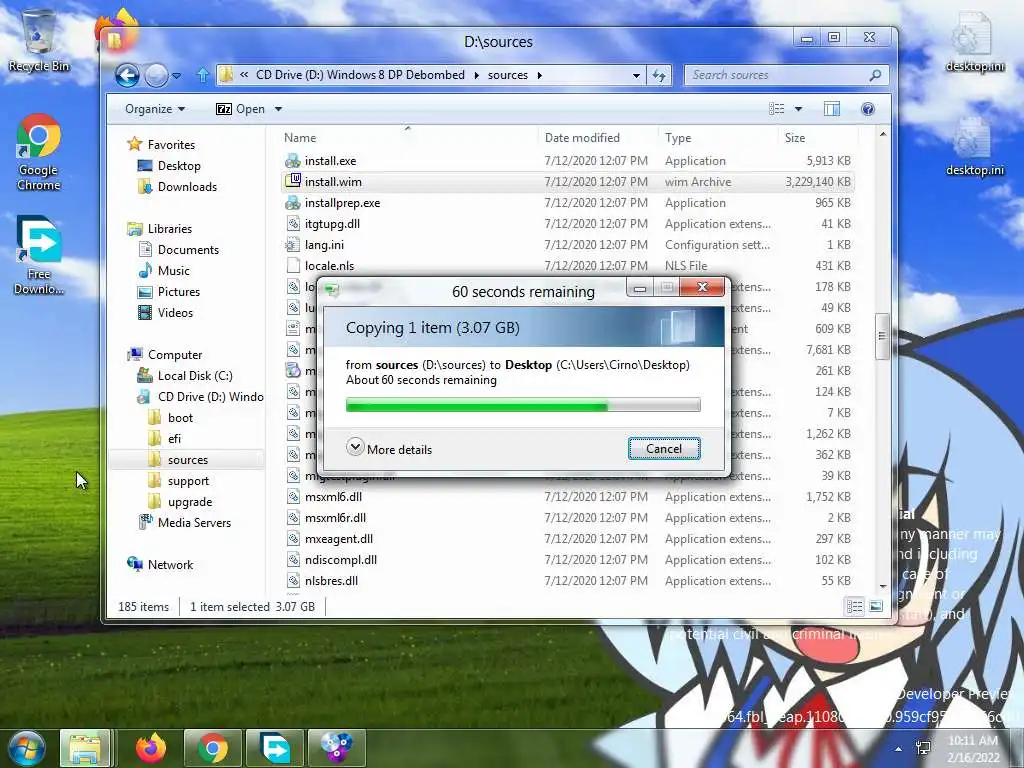Select the msxml6r.dll file
The image size is (1024, 768).
click(x=568, y=517)
